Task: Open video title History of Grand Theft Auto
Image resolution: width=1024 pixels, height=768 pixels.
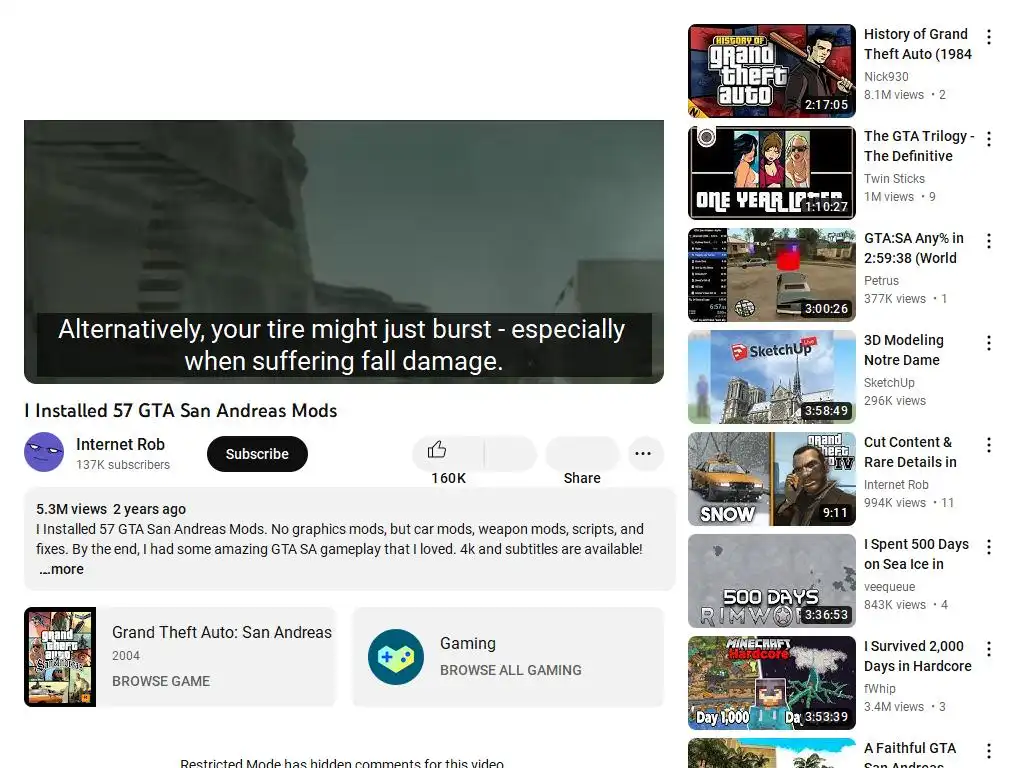Action: (918, 44)
